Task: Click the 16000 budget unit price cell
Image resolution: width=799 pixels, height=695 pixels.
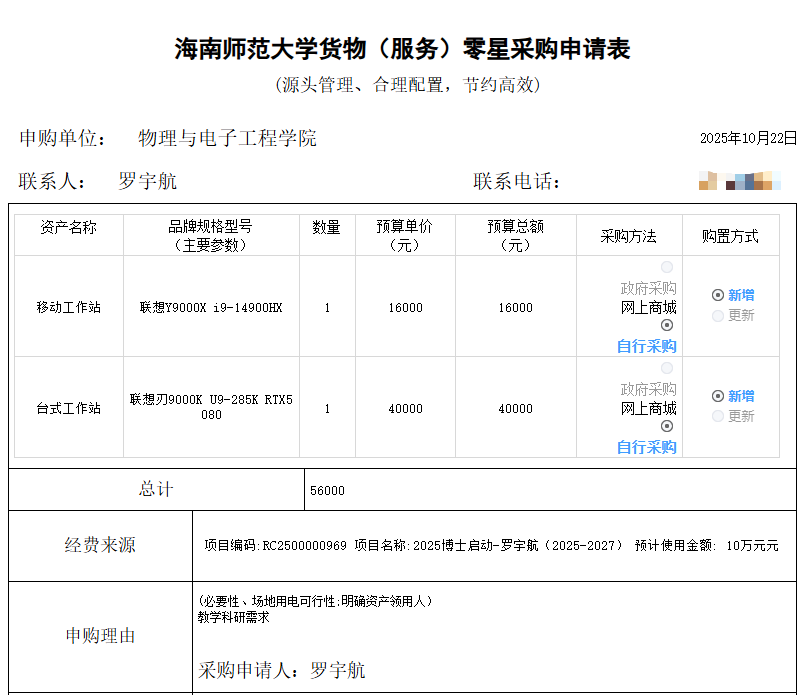Action: (x=405, y=308)
